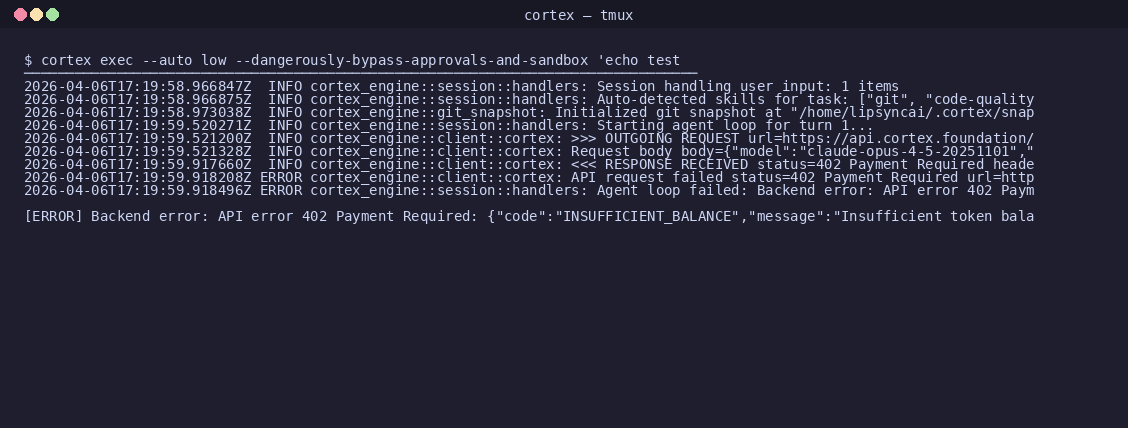Viewport: 1128px width, 428px height.
Task: Click the 'Auto-detected skills for task' log line
Action: pos(529,99)
